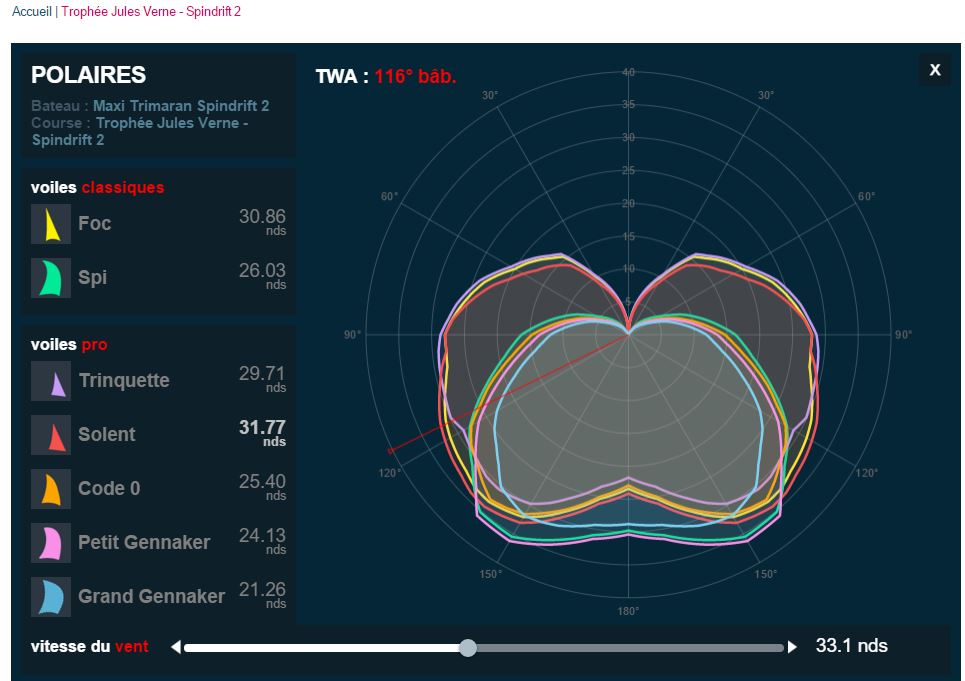Click the Grand Gennaker sail label

pyautogui.click(x=151, y=597)
